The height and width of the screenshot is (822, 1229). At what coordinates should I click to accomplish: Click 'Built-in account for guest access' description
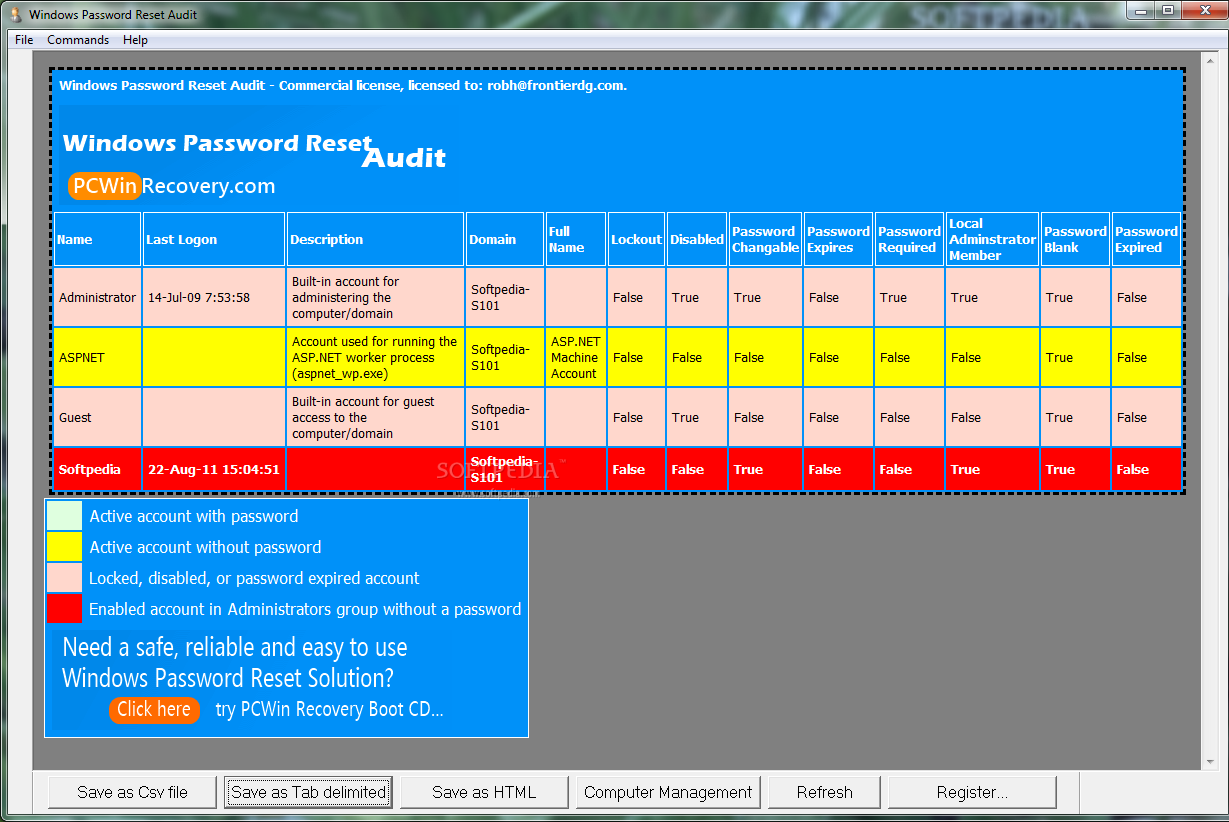click(x=376, y=417)
